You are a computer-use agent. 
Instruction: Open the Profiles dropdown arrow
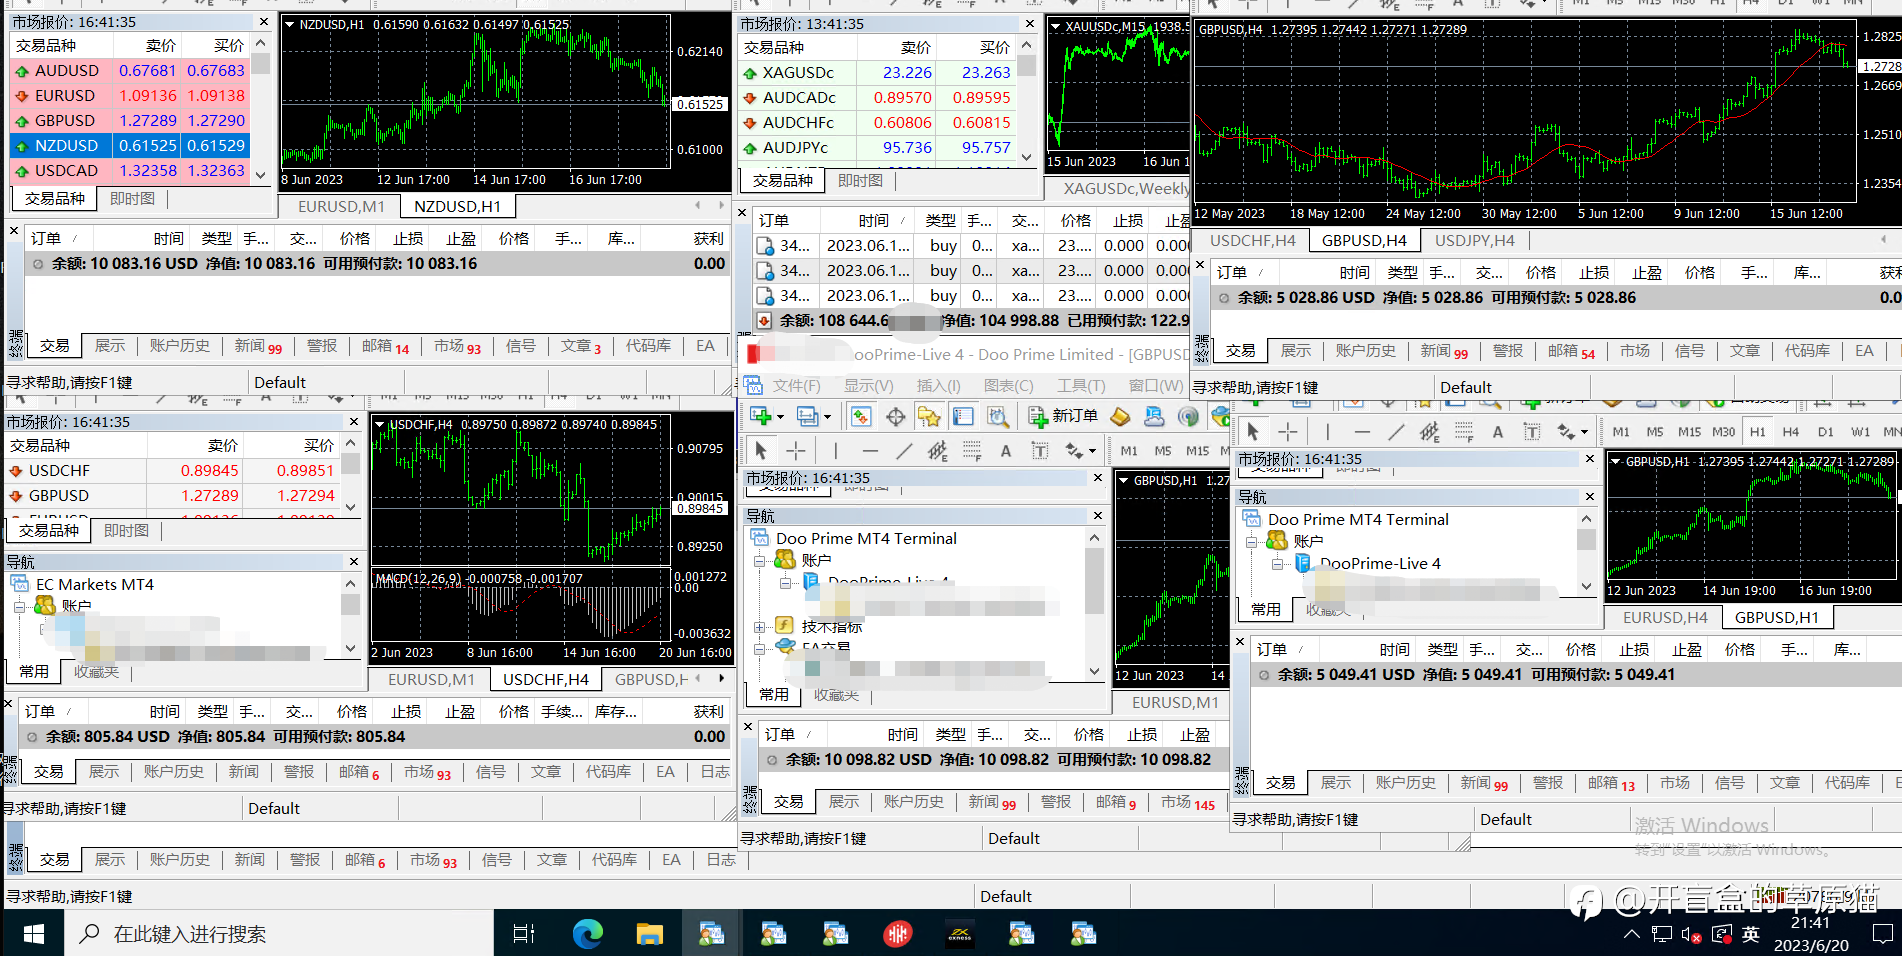click(827, 417)
